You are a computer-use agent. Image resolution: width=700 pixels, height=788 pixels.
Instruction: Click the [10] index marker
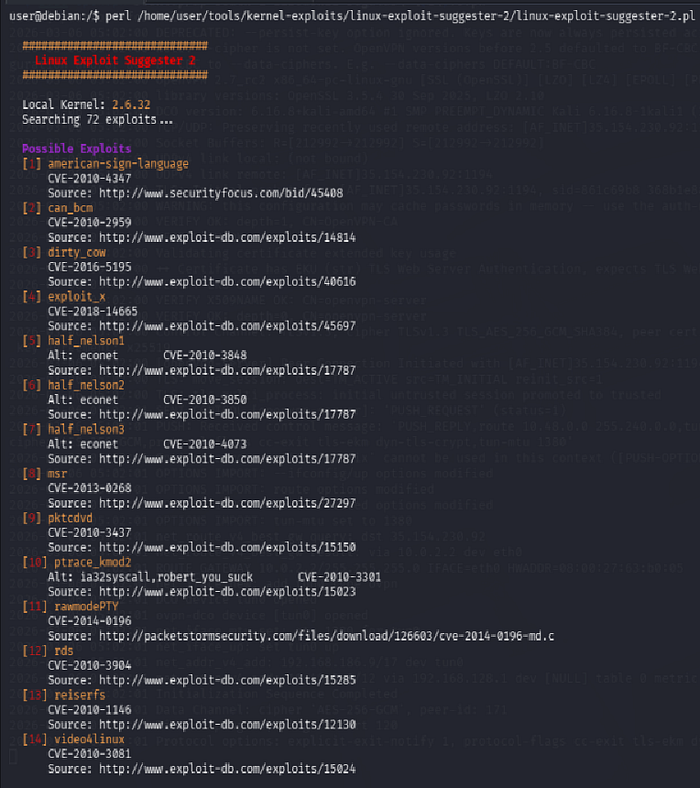[x=35, y=562]
